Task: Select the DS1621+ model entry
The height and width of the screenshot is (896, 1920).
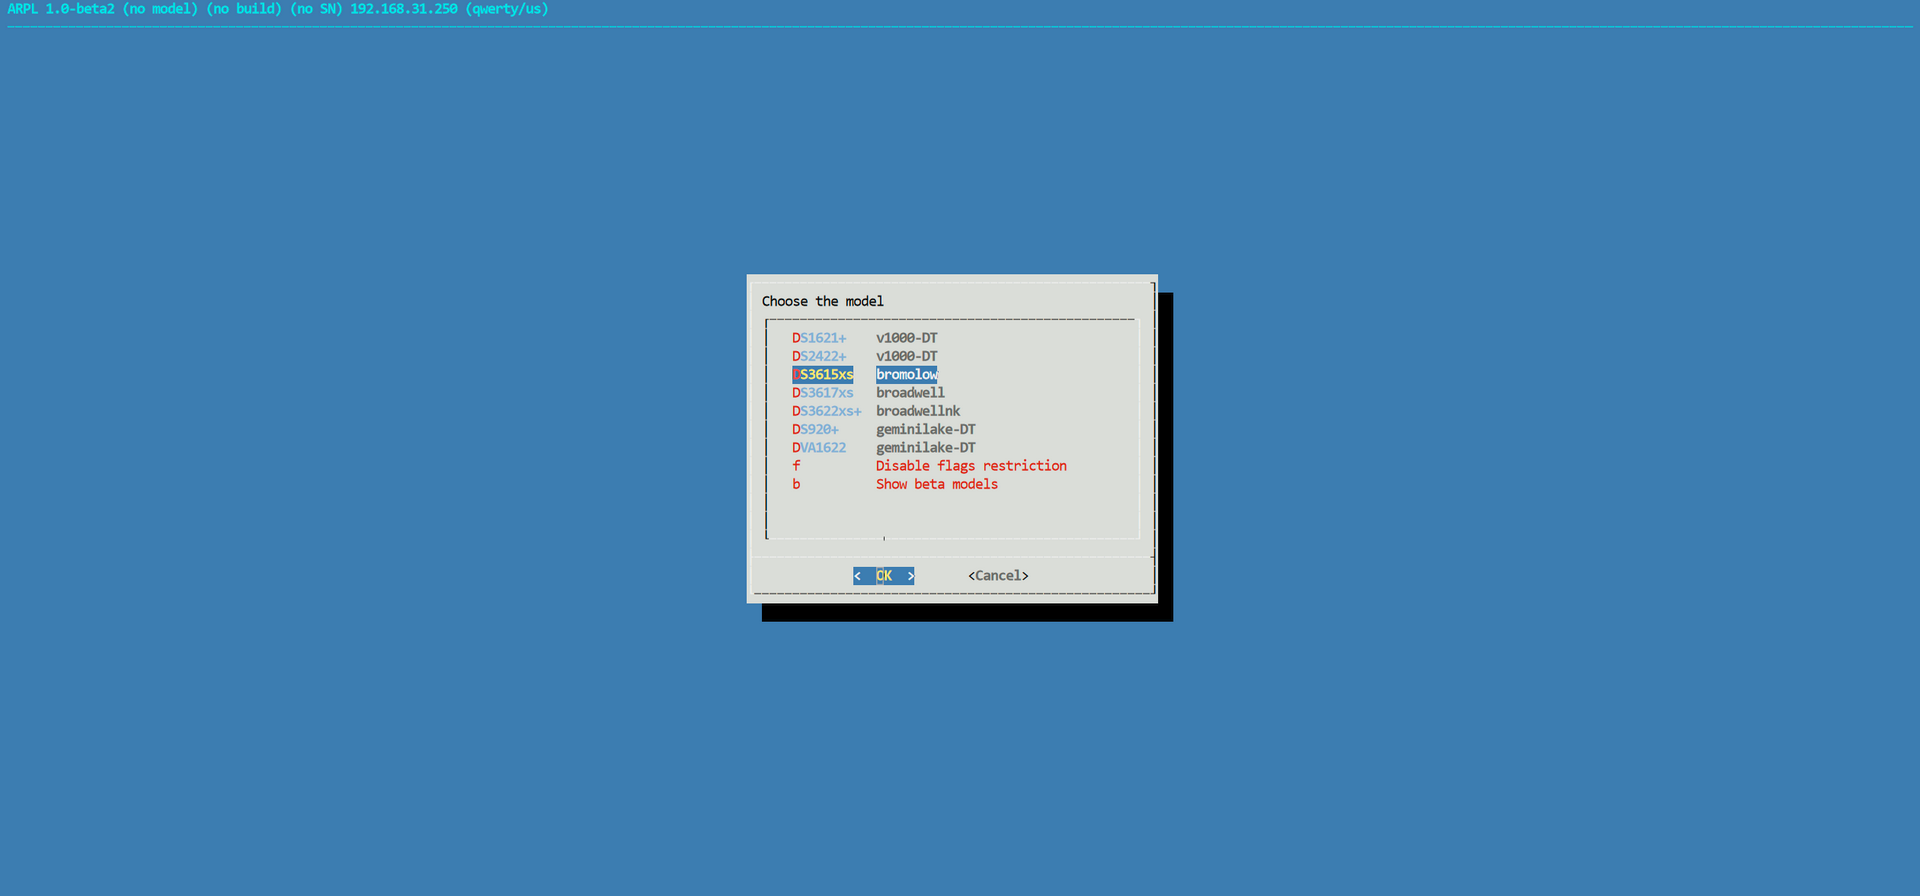Action: pyautogui.click(x=865, y=338)
